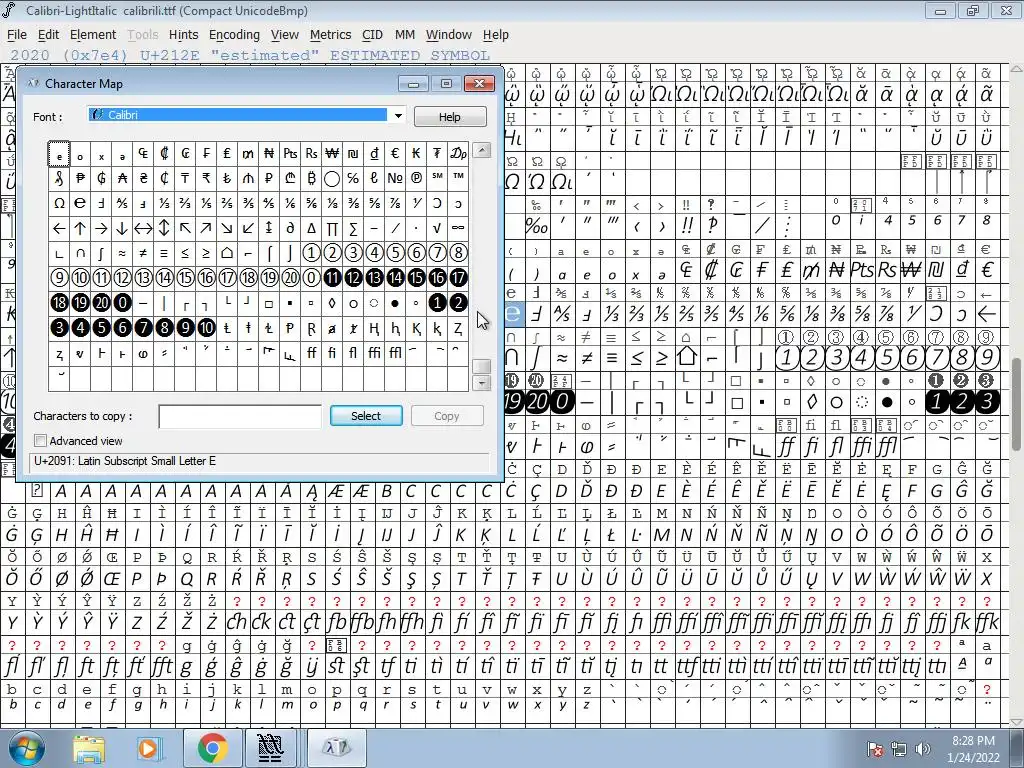Select the black circled 11 in Character Map

pos(332,278)
